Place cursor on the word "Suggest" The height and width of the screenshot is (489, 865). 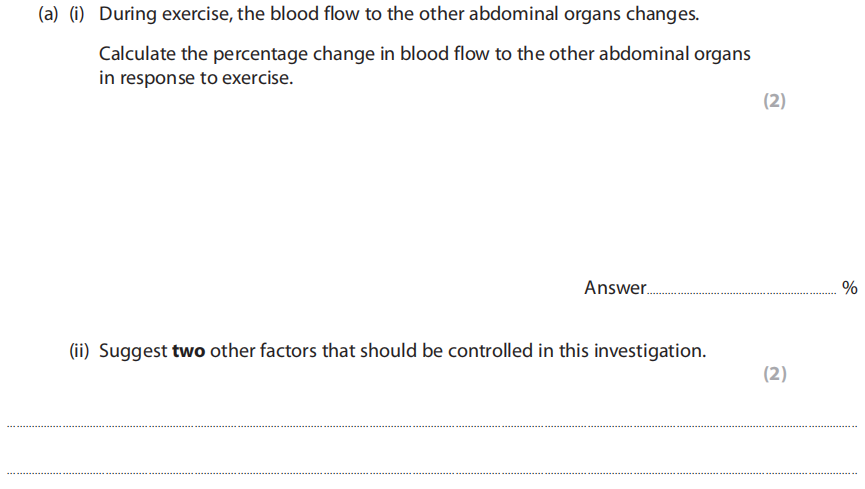133,351
